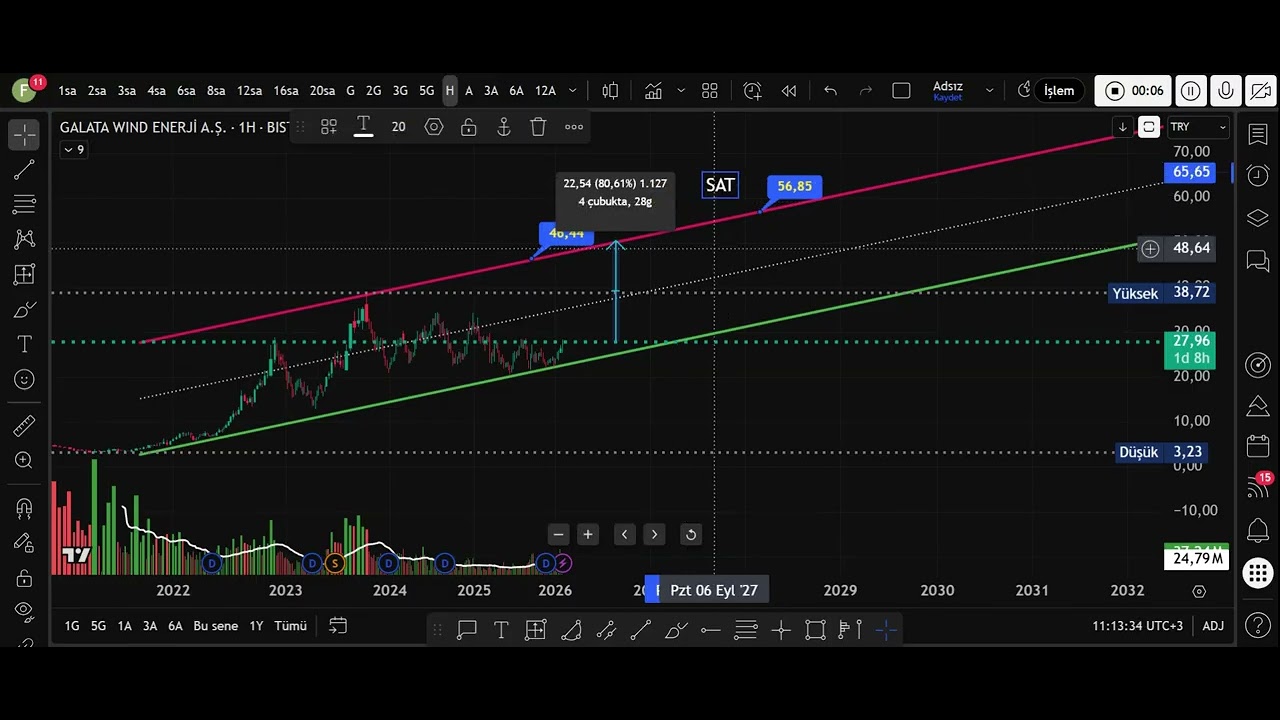The width and height of the screenshot is (1280, 720).
Task: Select the Tümü date range
Action: [290, 626]
